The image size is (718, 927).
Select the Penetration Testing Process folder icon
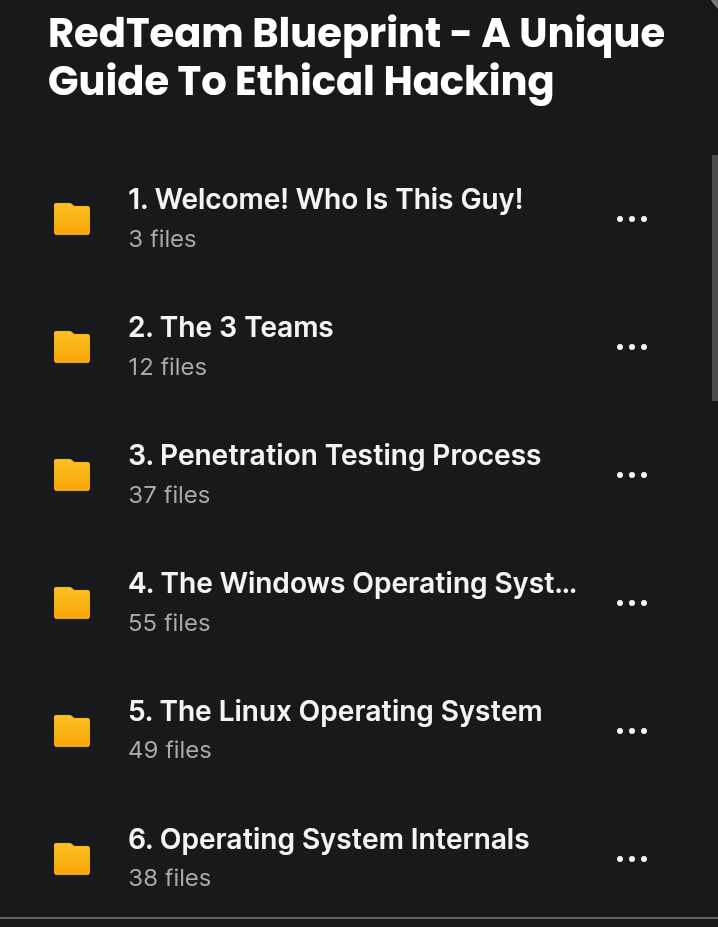[72, 475]
